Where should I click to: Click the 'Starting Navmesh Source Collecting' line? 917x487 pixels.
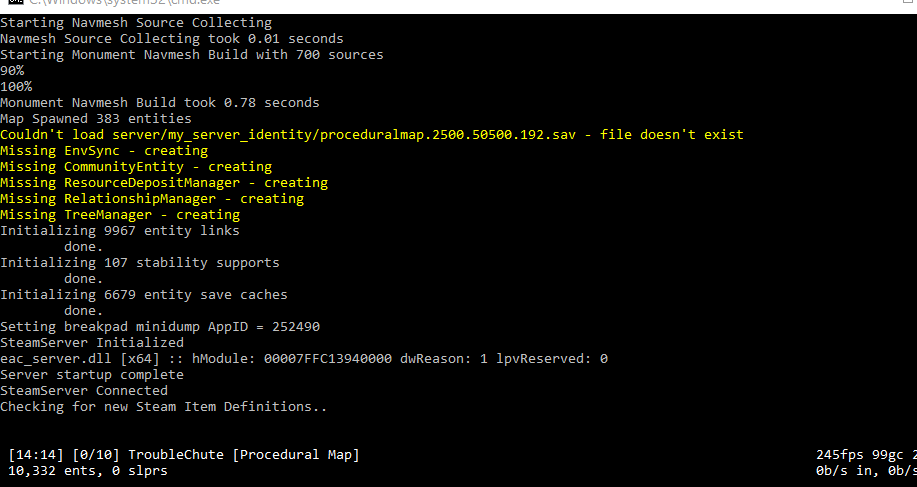[x=136, y=23]
